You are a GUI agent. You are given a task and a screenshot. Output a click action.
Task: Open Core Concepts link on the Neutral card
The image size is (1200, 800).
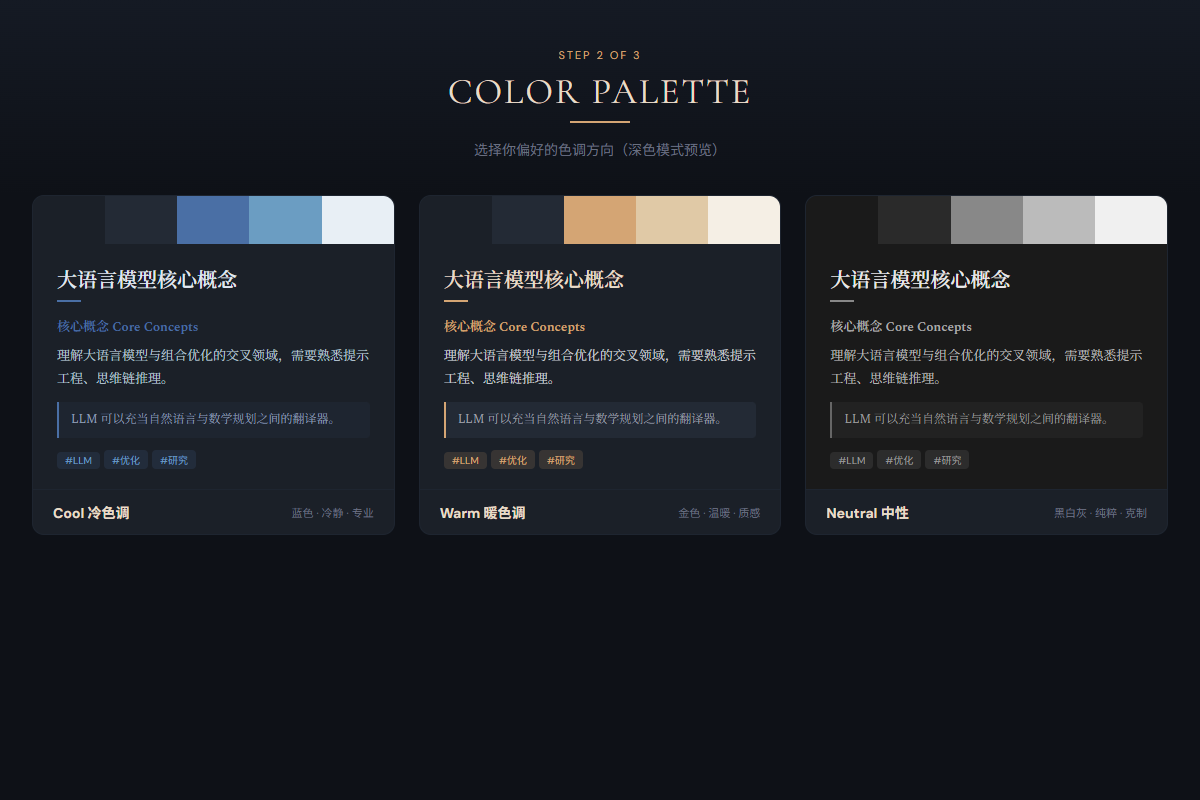point(899,326)
